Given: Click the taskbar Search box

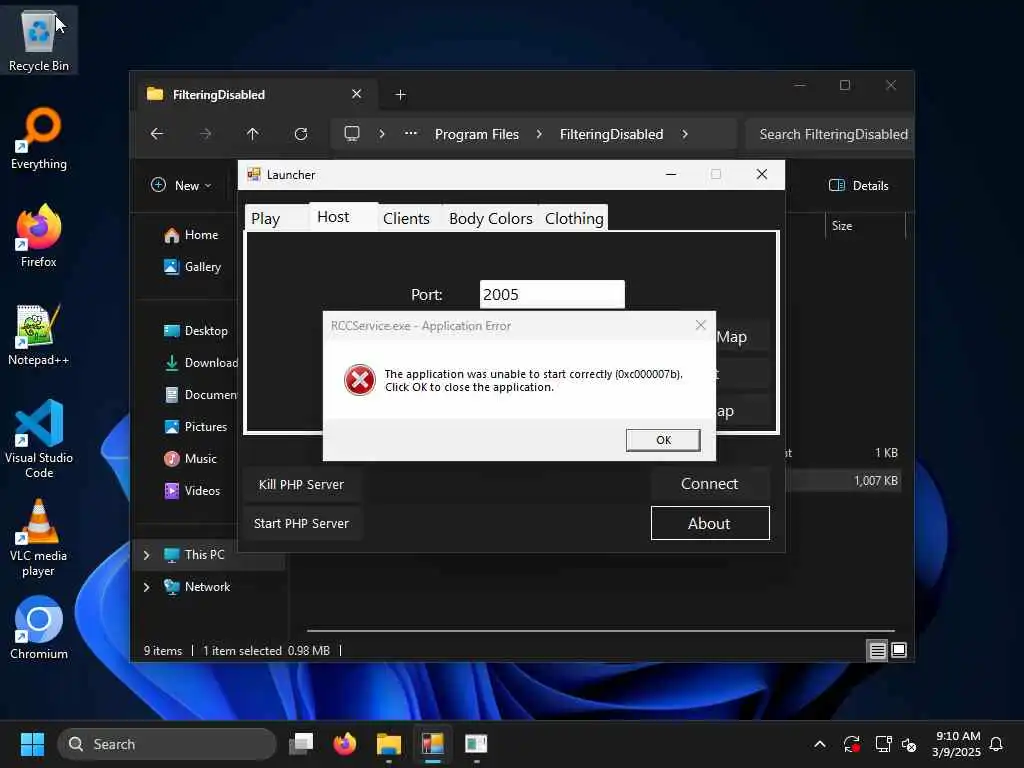Looking at the screenshot, I should click(167, 744).
